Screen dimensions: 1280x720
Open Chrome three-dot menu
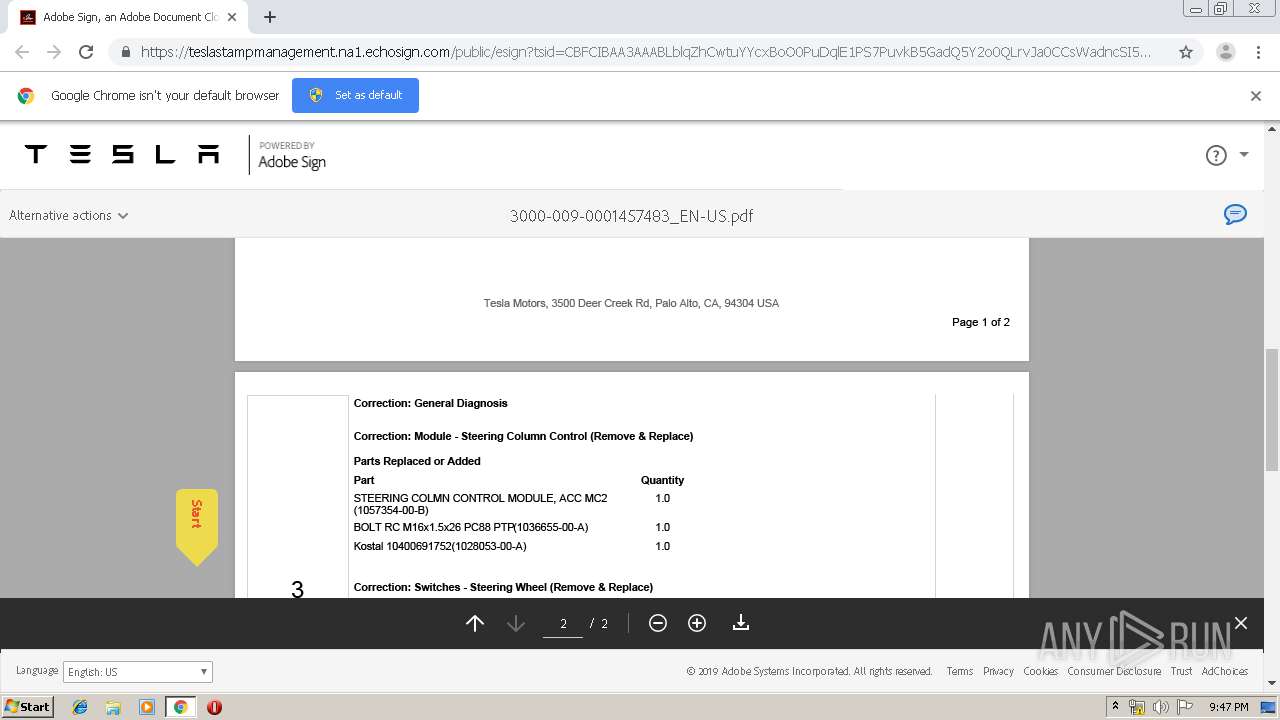point(1259,52)
